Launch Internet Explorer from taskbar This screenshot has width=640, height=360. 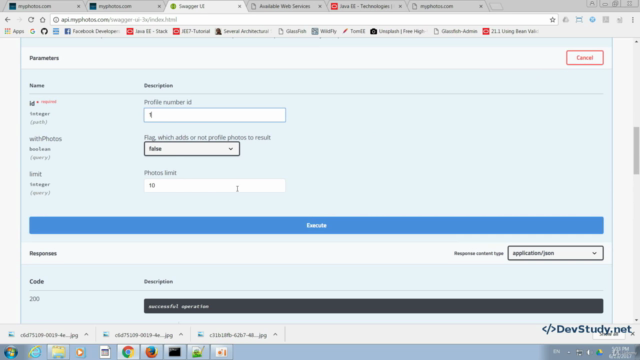click(35, 352)
